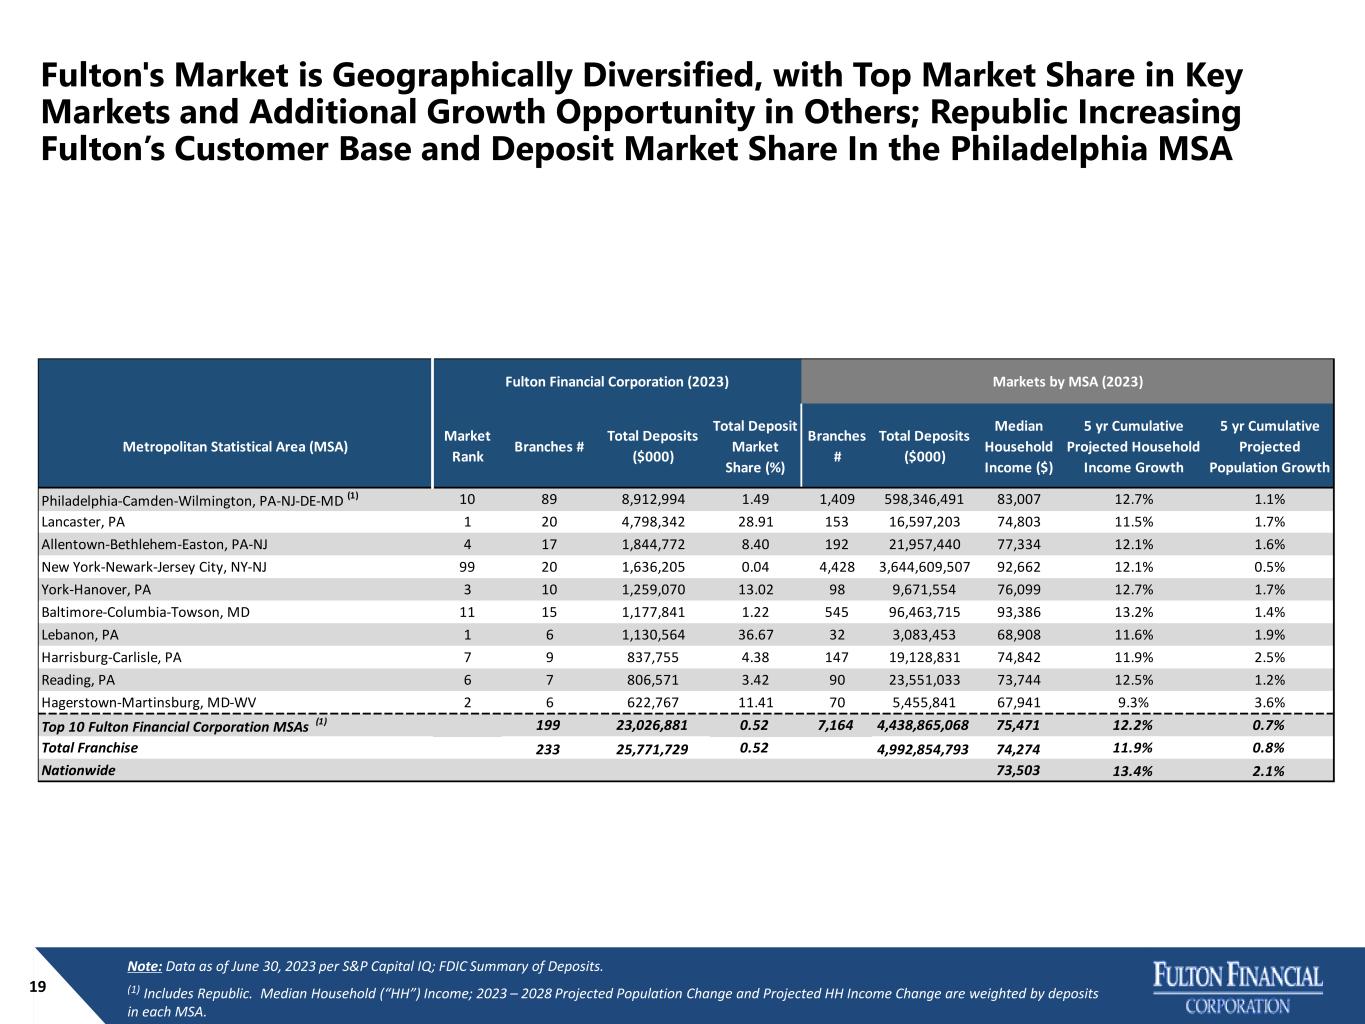Image resolution: width=1365 pixels, height=1024 pixels.
Task: Select the deposits value 4,798,342
Action: tap(653, 522)
